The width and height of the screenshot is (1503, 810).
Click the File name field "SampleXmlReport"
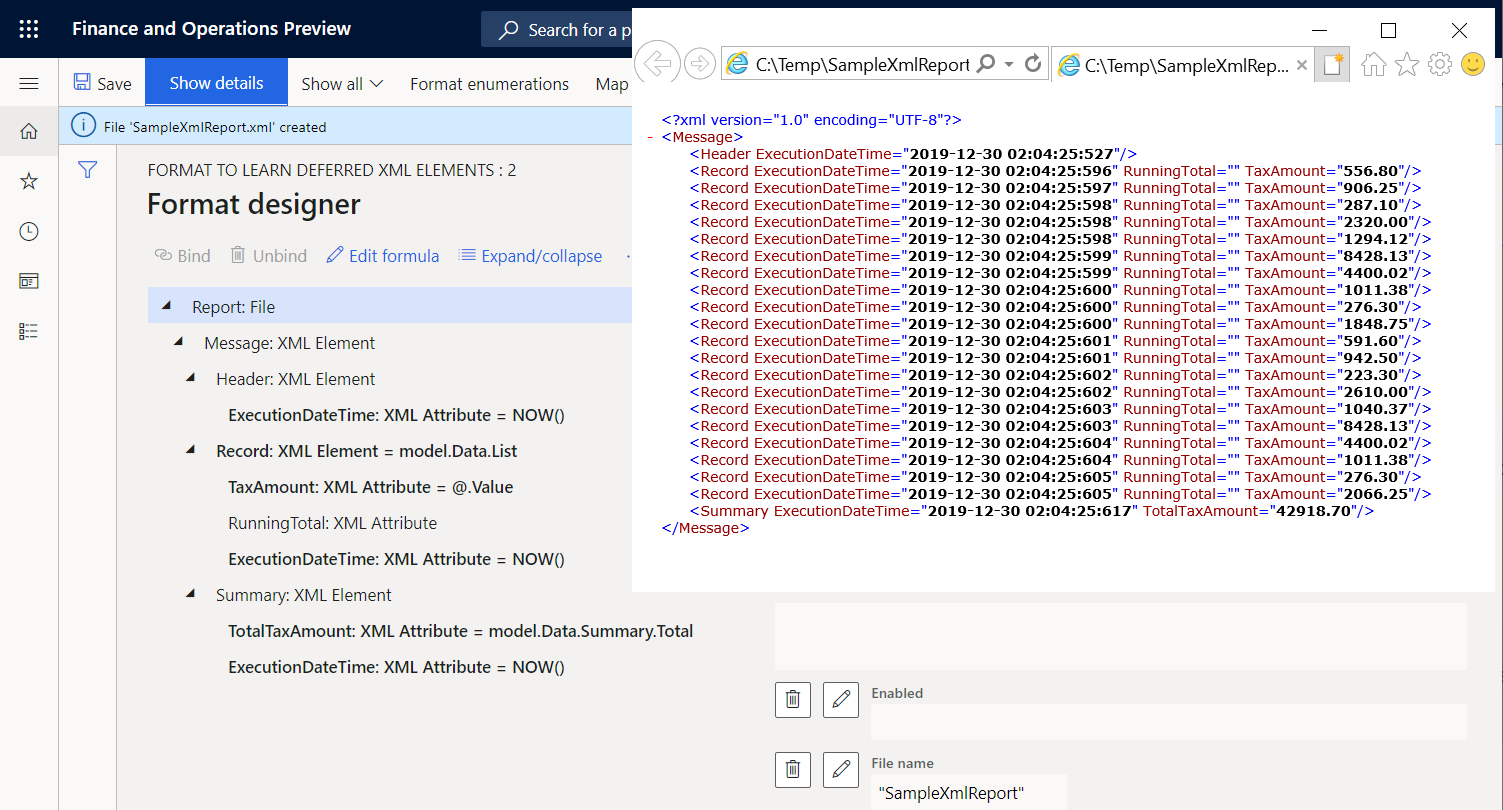[968, 792]
